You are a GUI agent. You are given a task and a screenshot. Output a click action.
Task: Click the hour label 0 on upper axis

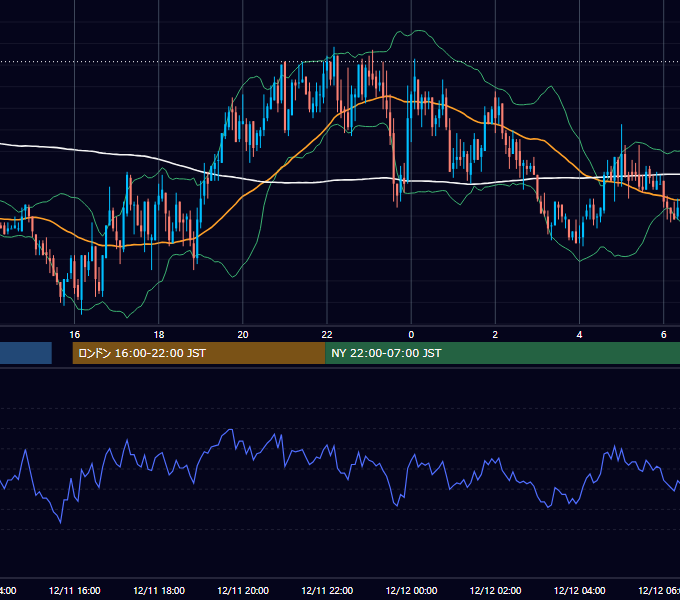[411, 335]
